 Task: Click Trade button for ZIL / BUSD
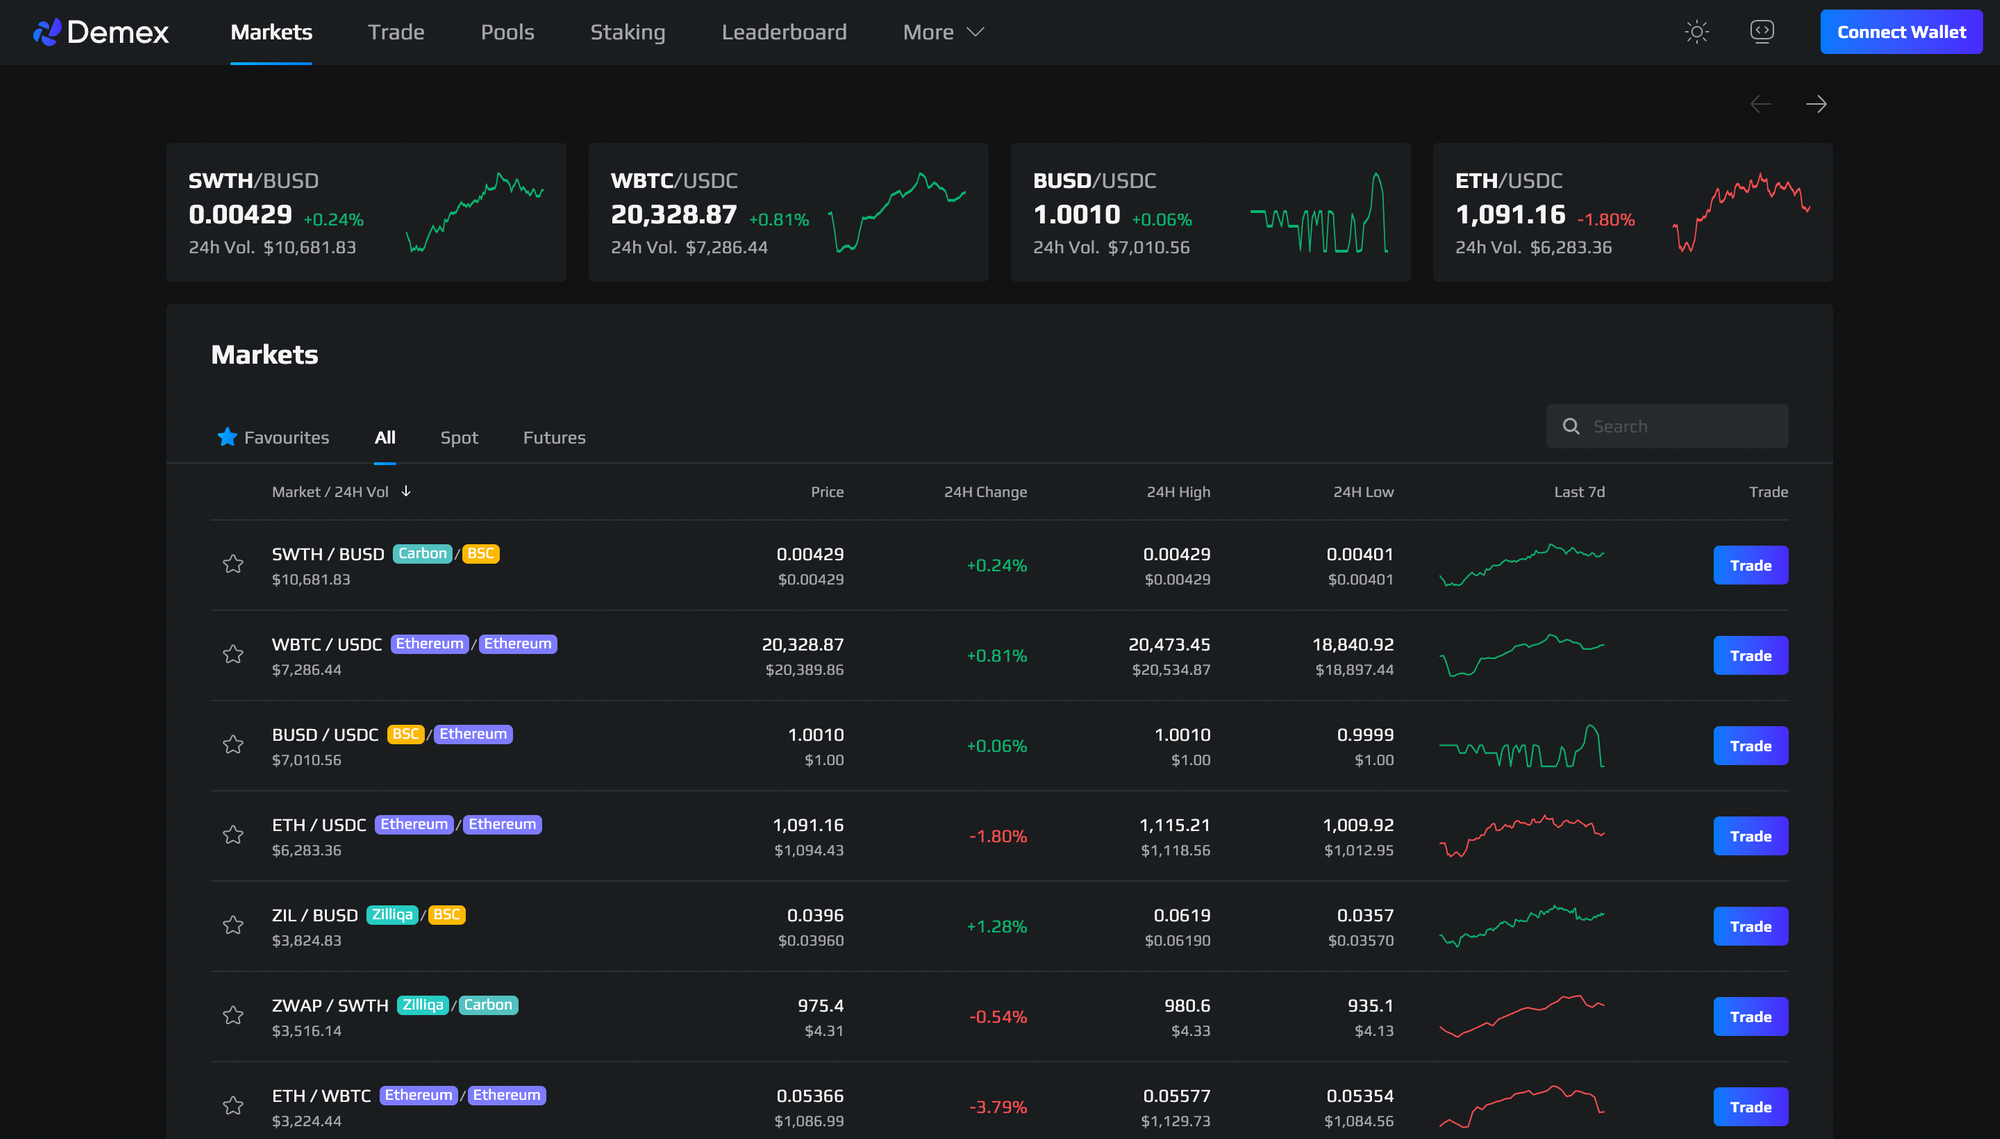coord(1751,926)
